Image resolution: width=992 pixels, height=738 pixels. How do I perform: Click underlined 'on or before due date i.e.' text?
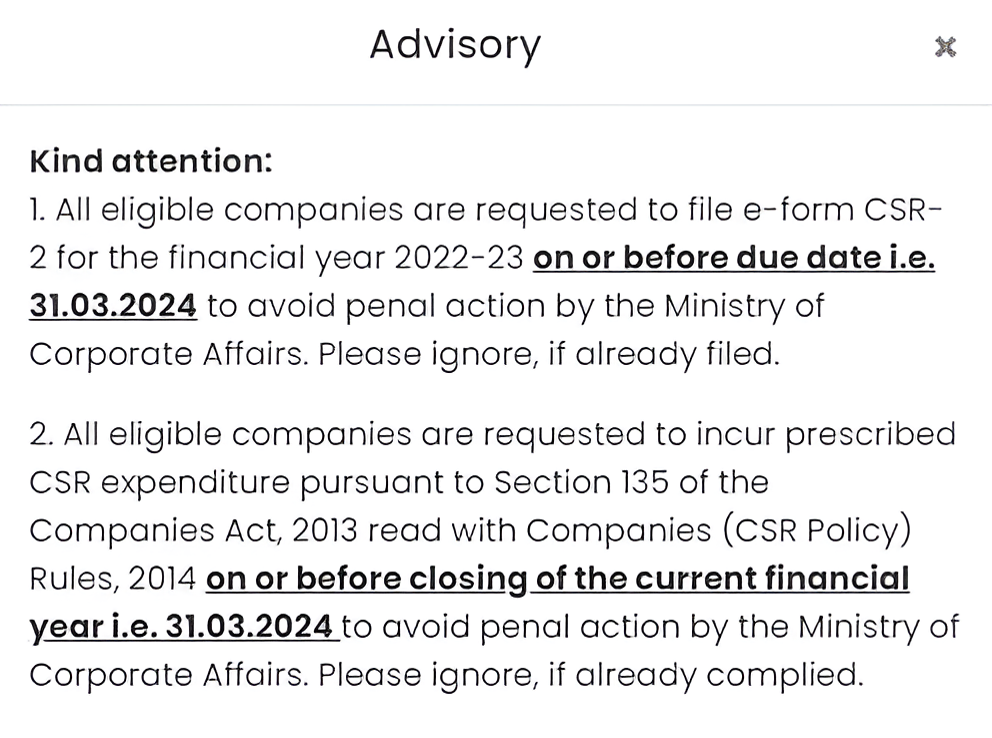coord(733,258)
